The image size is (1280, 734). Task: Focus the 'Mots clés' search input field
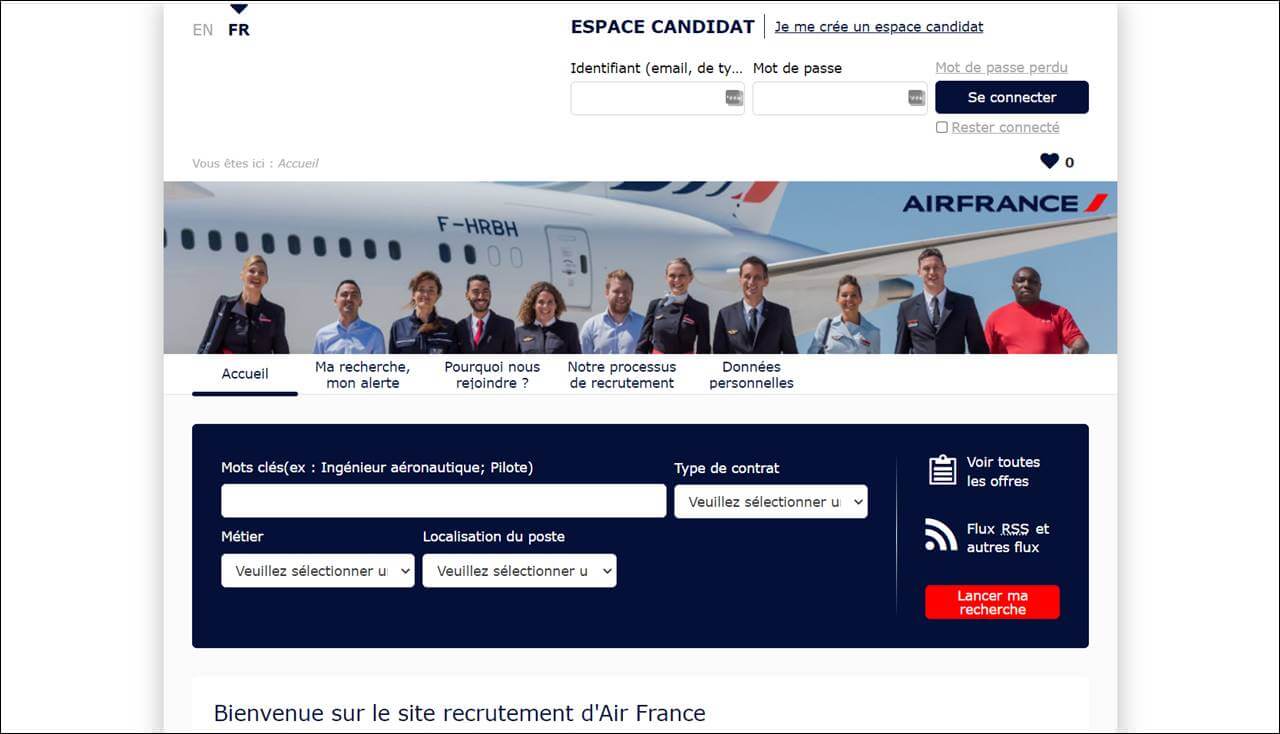[x=444, y=501]
